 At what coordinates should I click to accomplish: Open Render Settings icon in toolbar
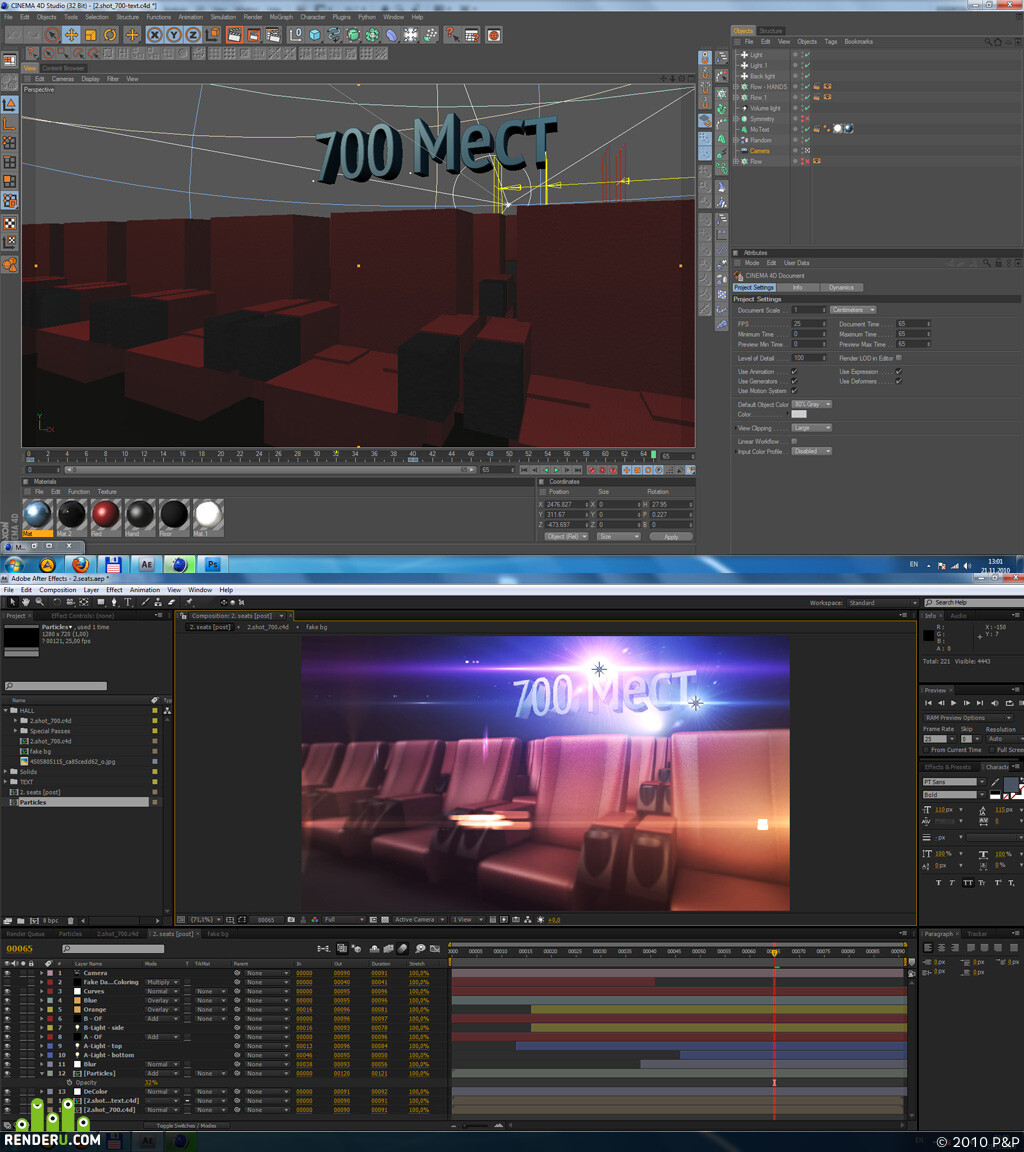coord(273,35)
